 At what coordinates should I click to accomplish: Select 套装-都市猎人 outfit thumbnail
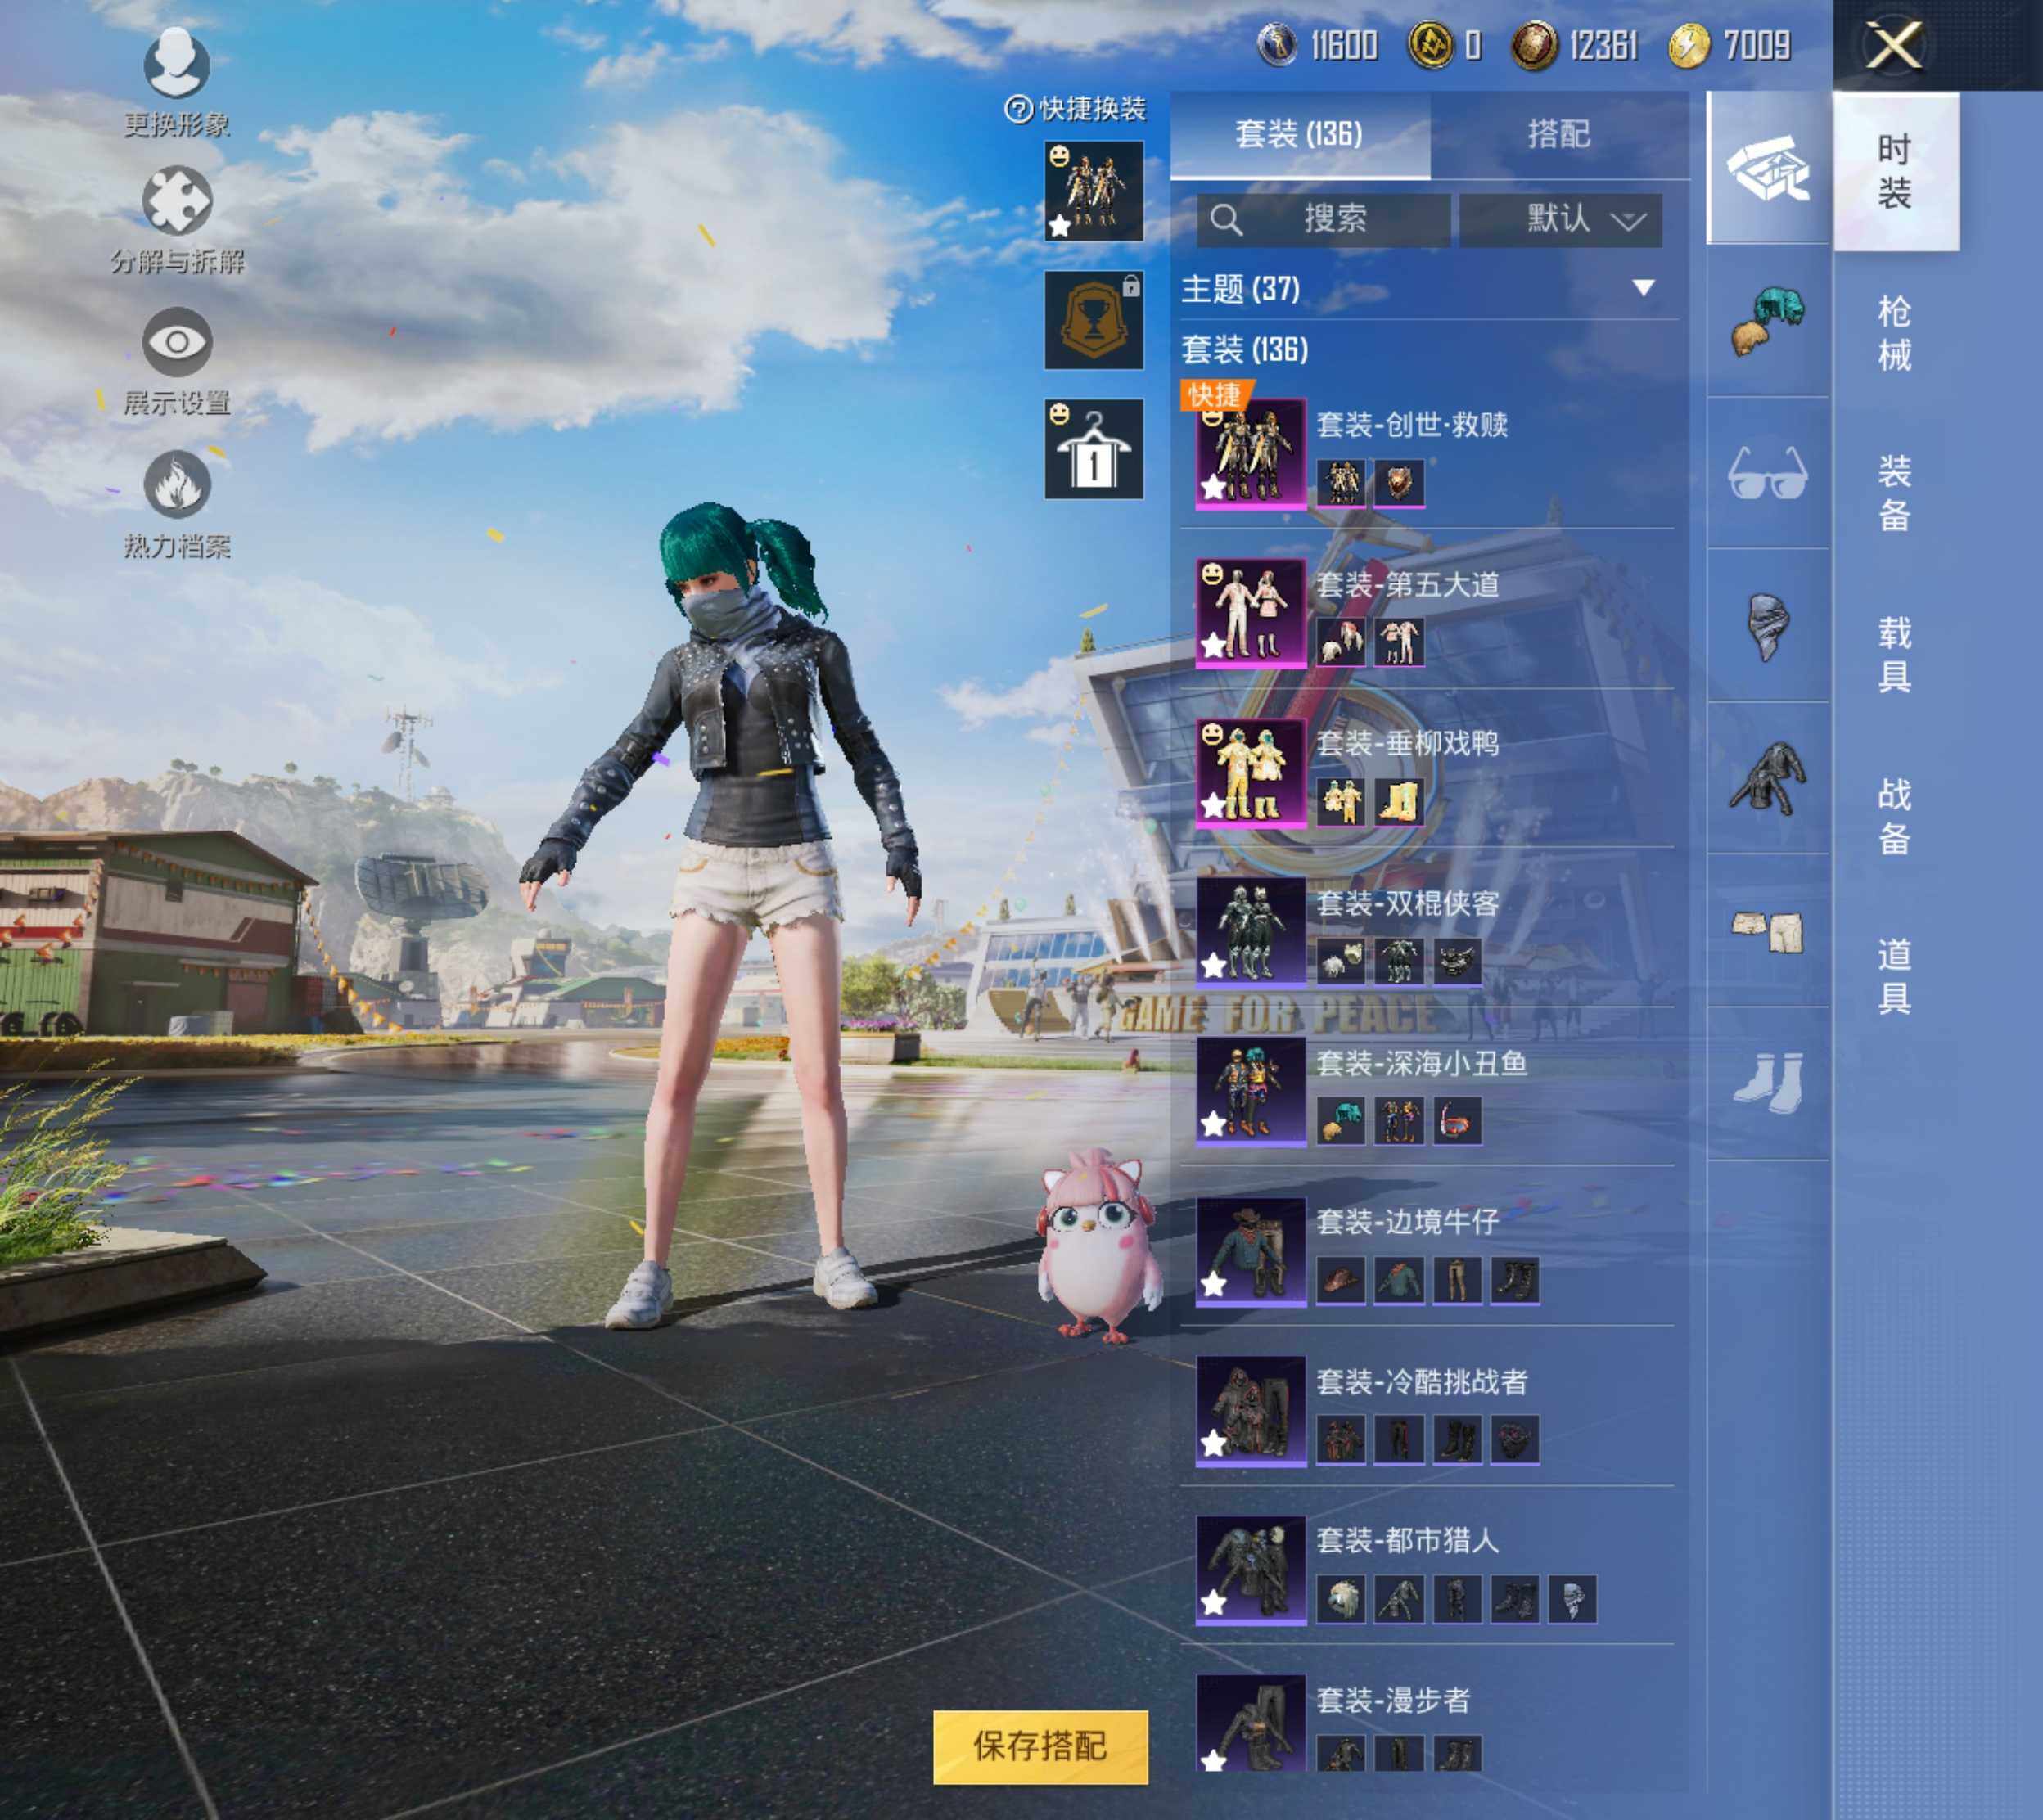[x=1251, y=1570]
